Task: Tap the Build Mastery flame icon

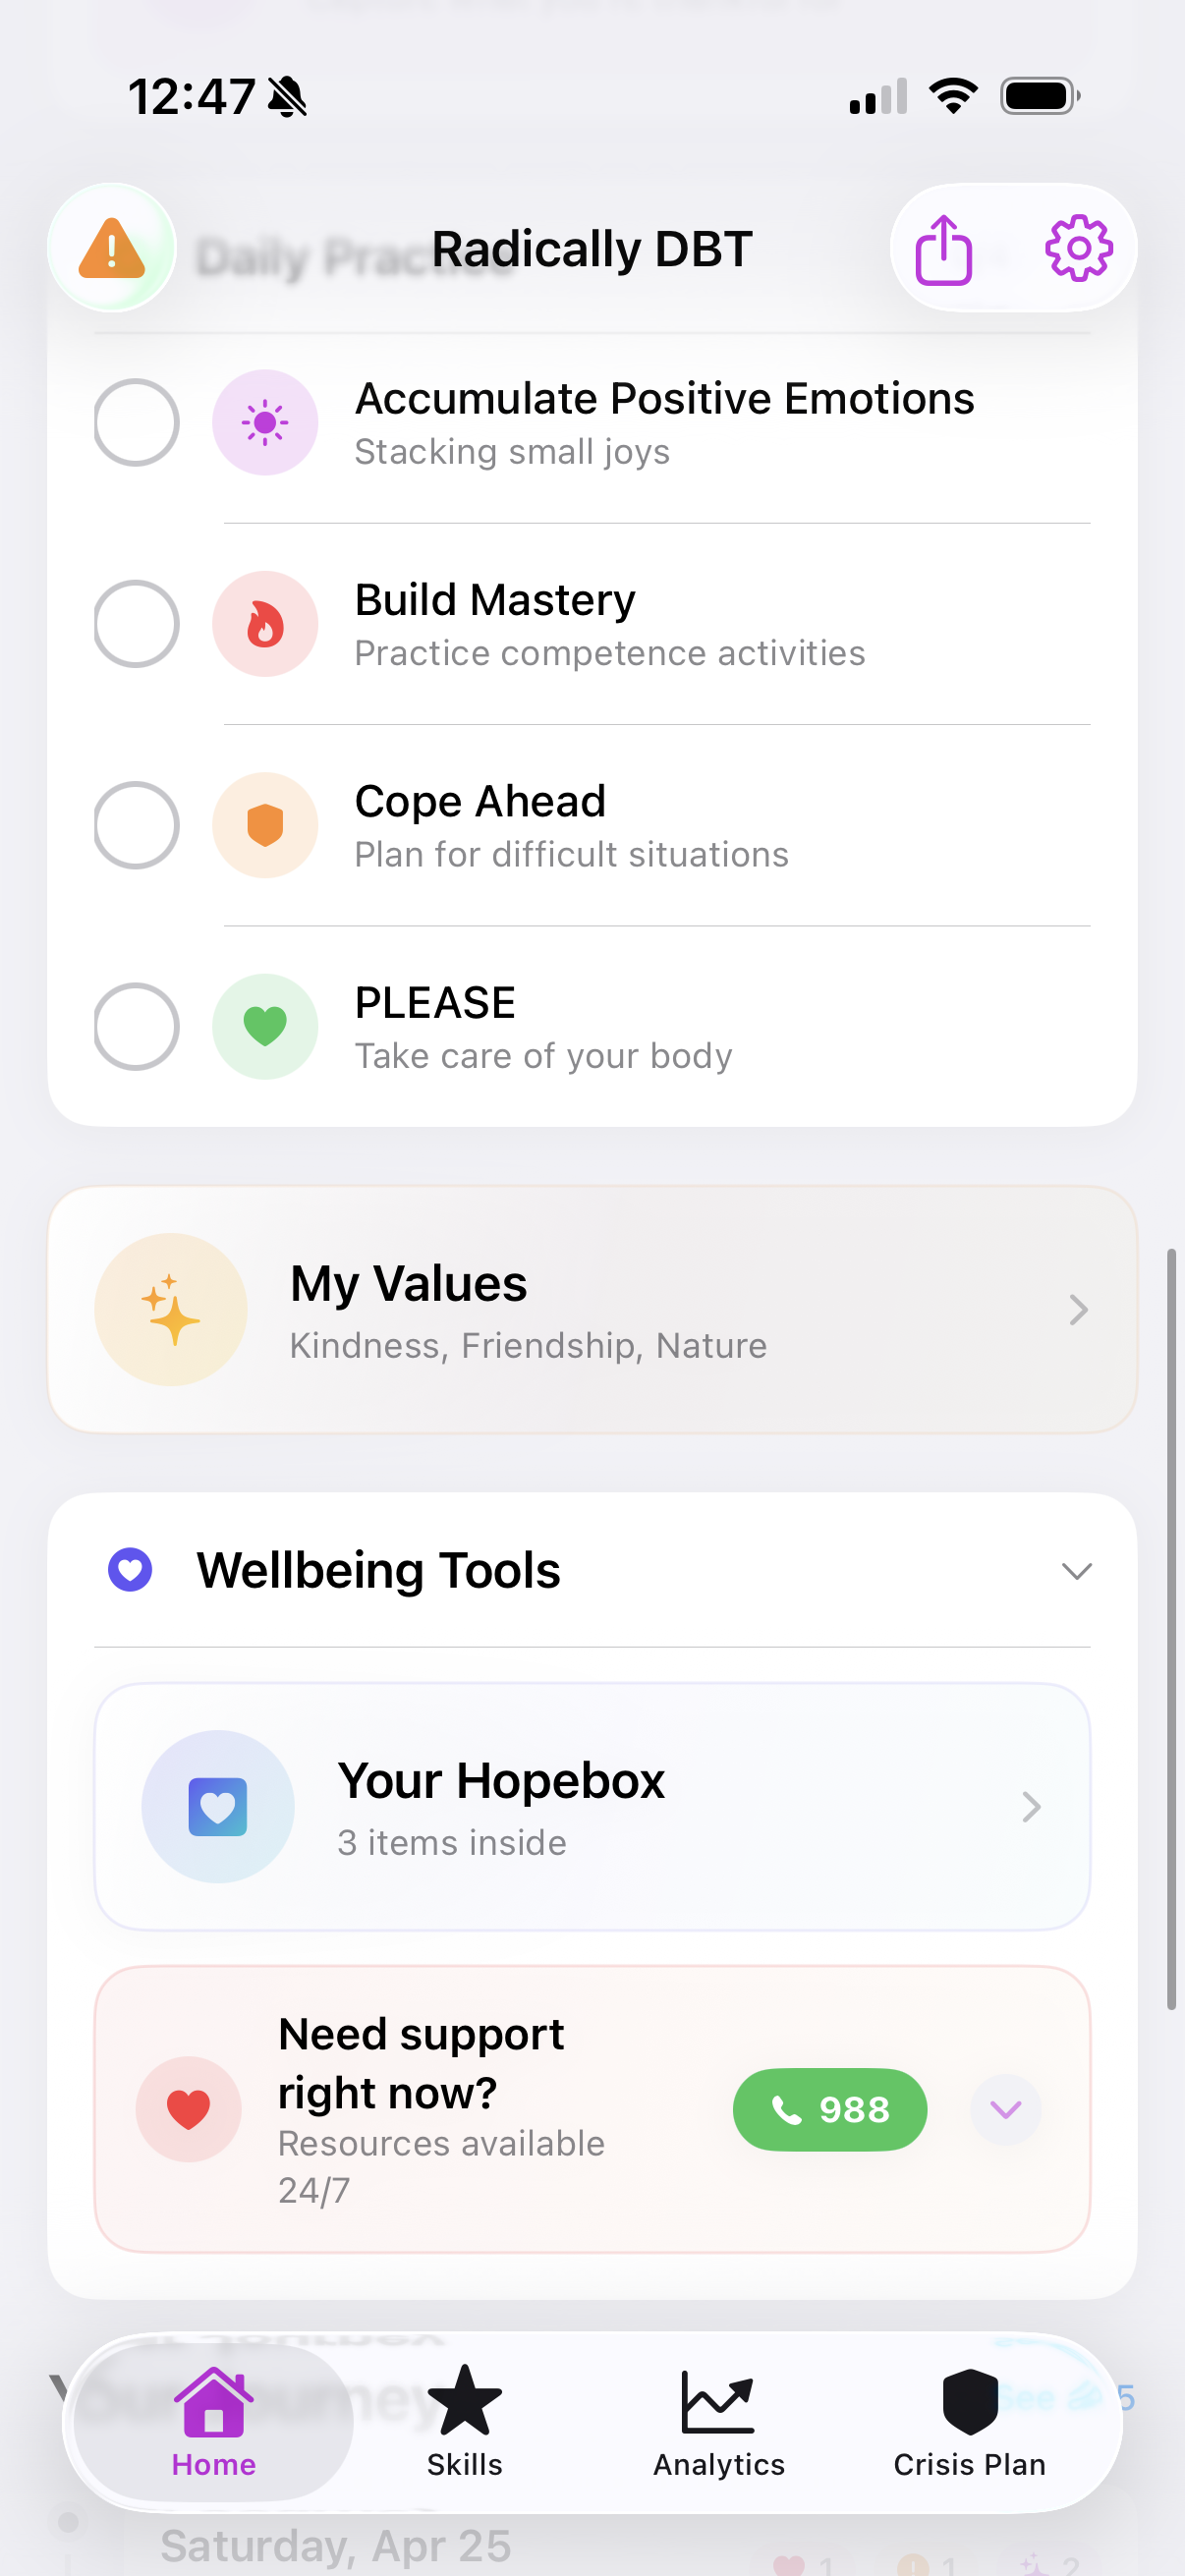Action: (x=265, y=623)
